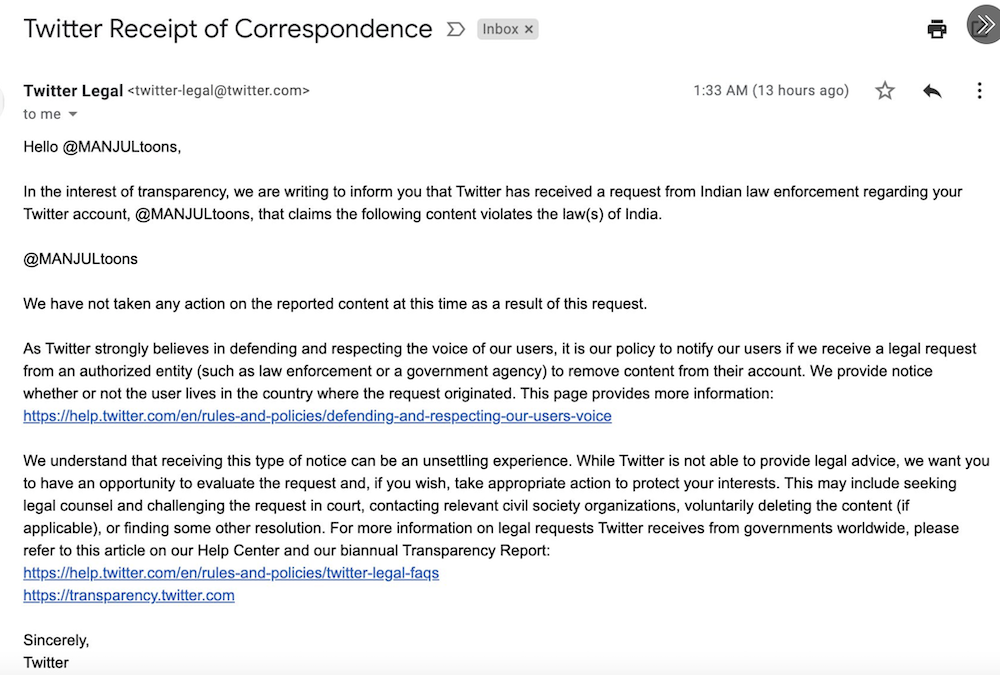Star the Twitter Legal message

(x=885, y=91)
